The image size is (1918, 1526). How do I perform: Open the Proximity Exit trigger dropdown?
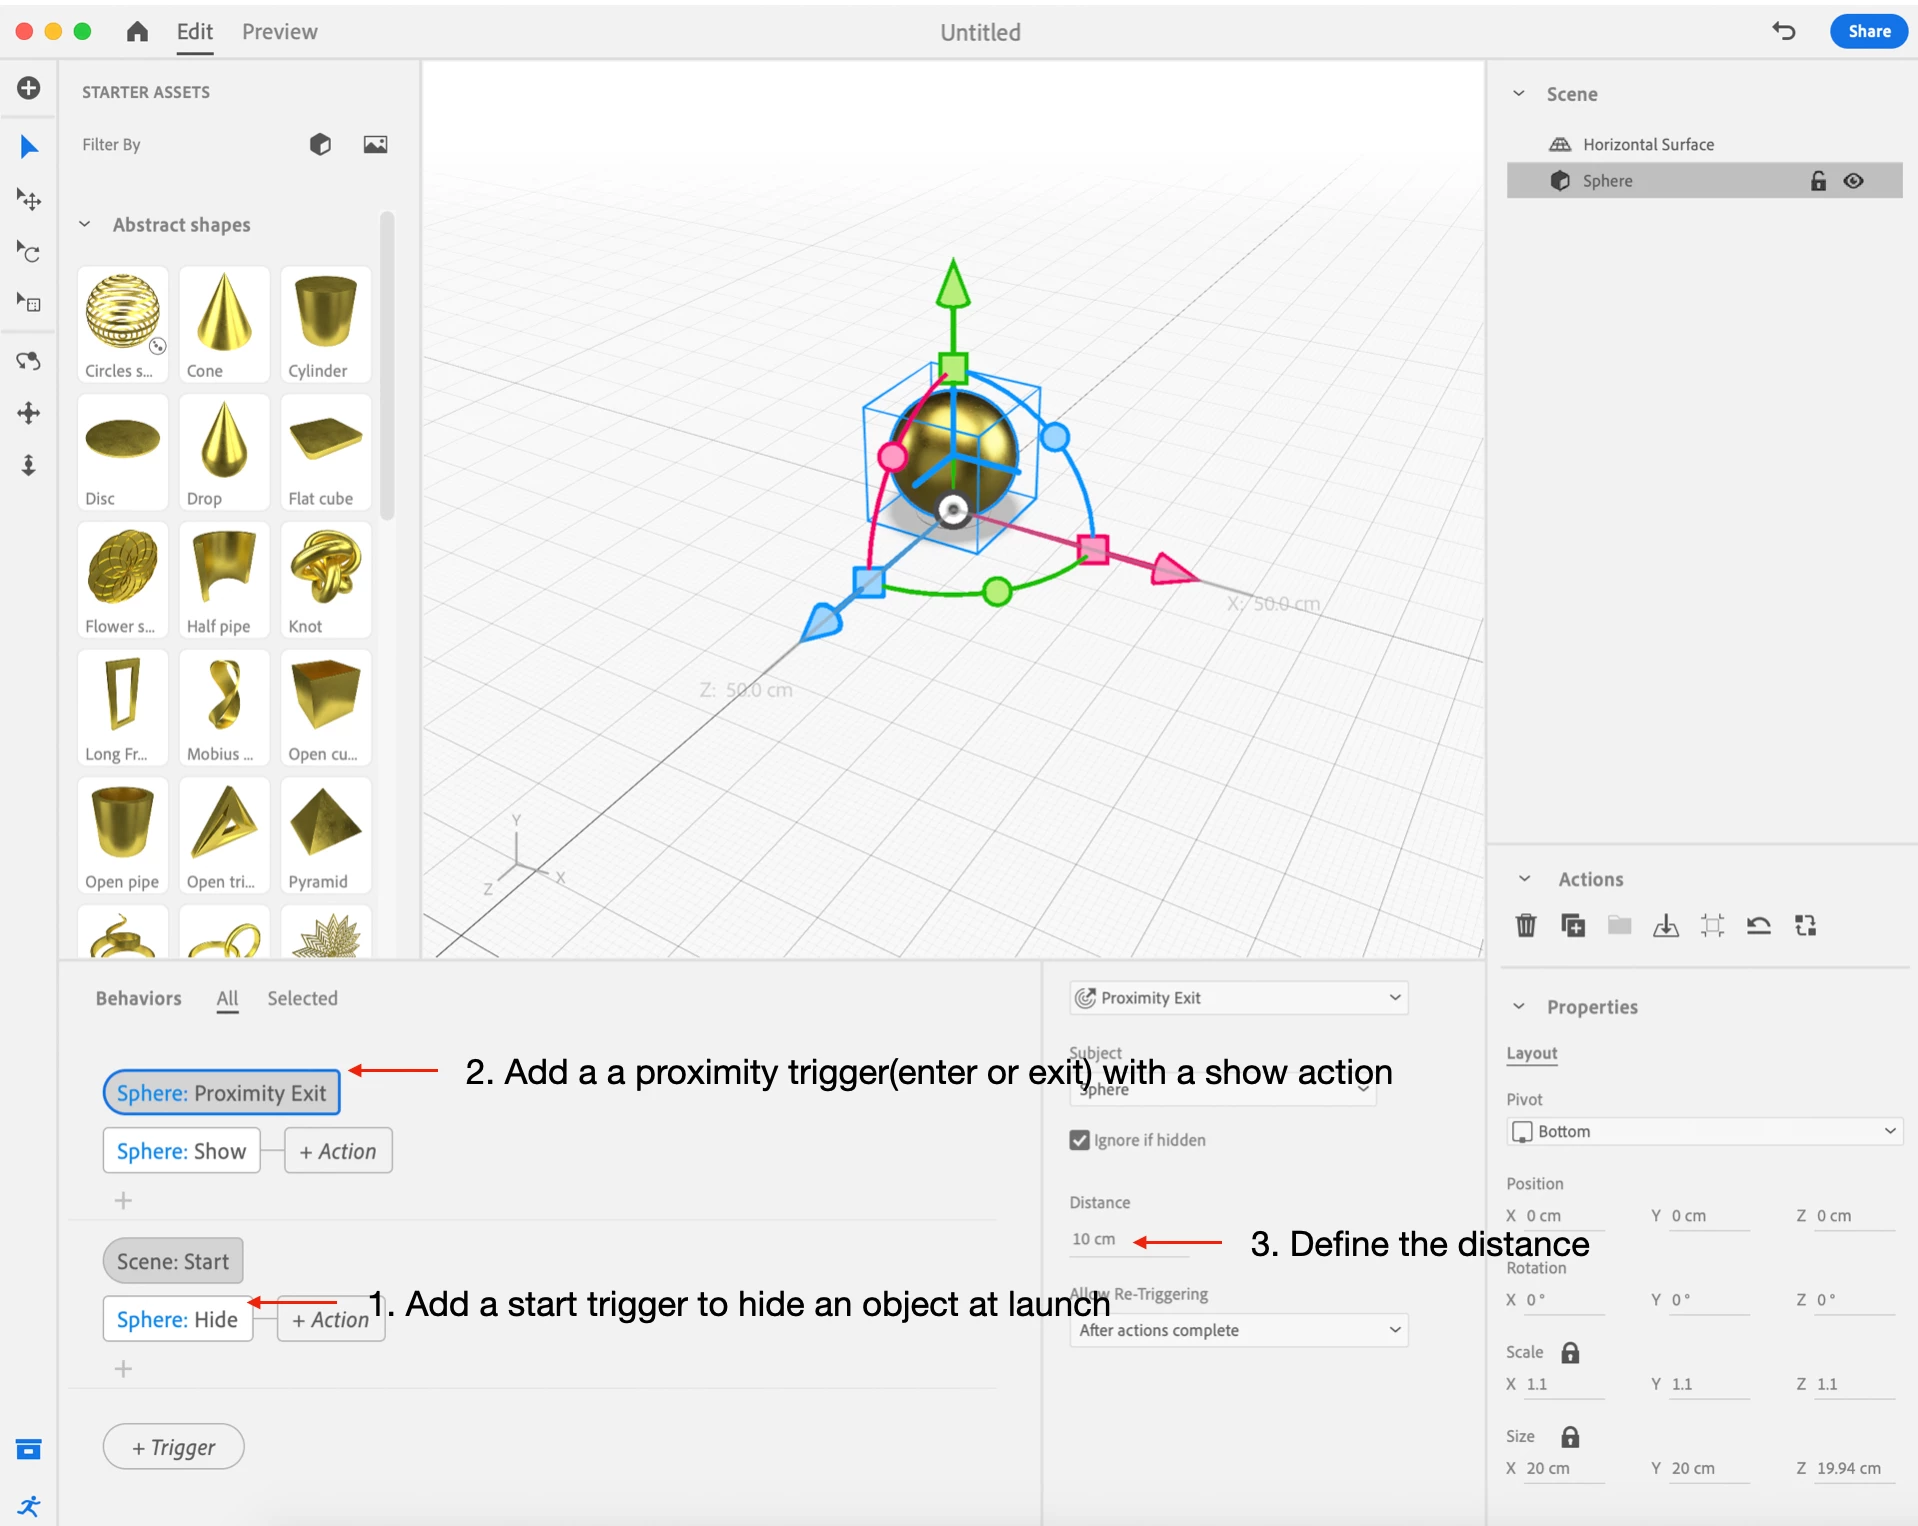(x=1238, y=998)
